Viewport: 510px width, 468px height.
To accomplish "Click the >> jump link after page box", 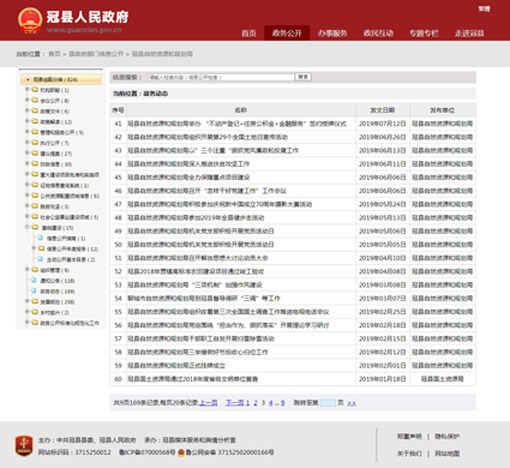I will [x=352, y=403].
